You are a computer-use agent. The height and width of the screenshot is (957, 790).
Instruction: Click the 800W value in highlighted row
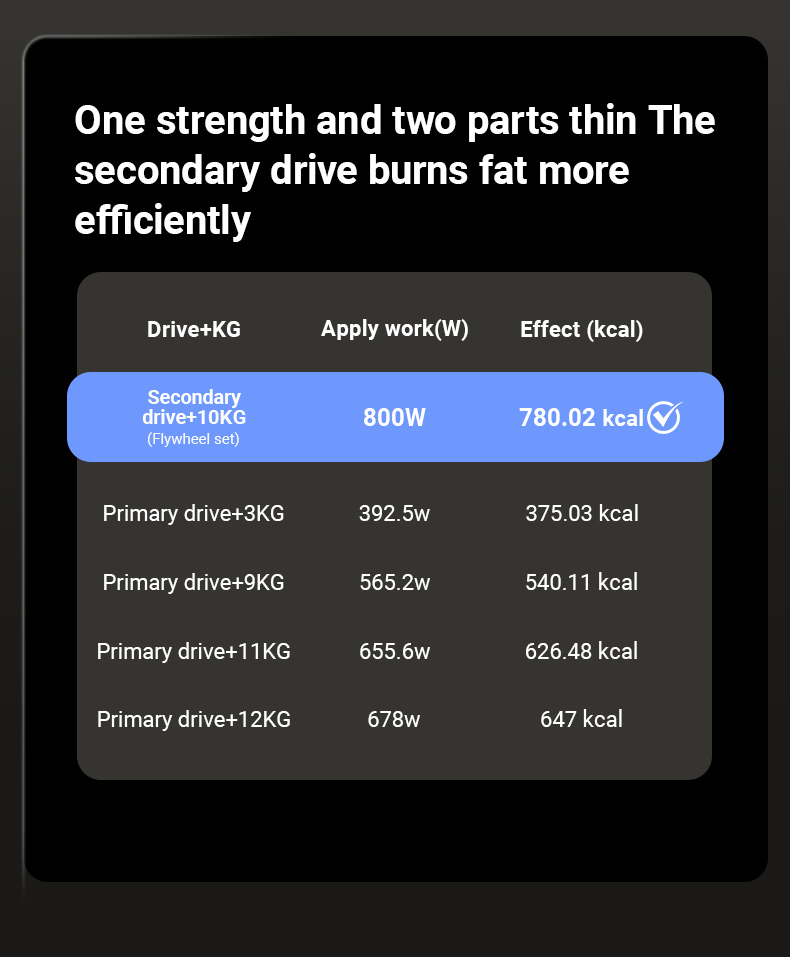pos(394,417)
